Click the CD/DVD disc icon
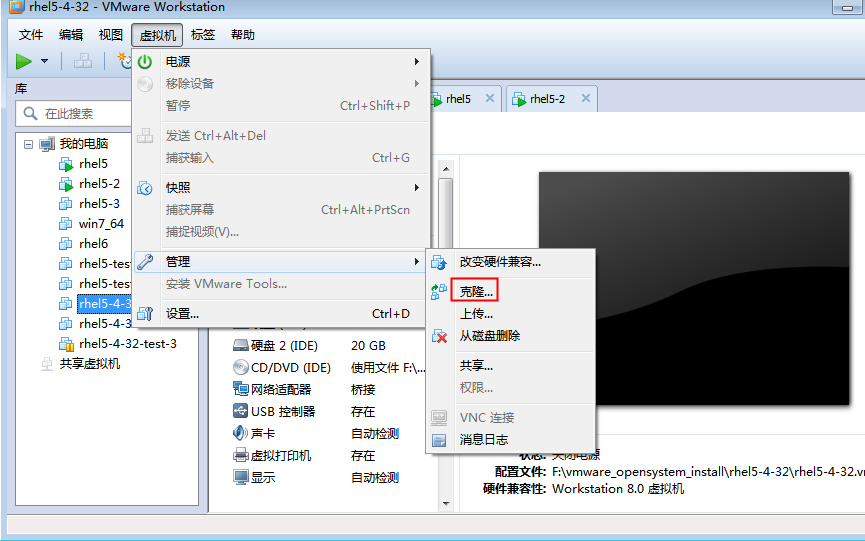 click(241, 367)
